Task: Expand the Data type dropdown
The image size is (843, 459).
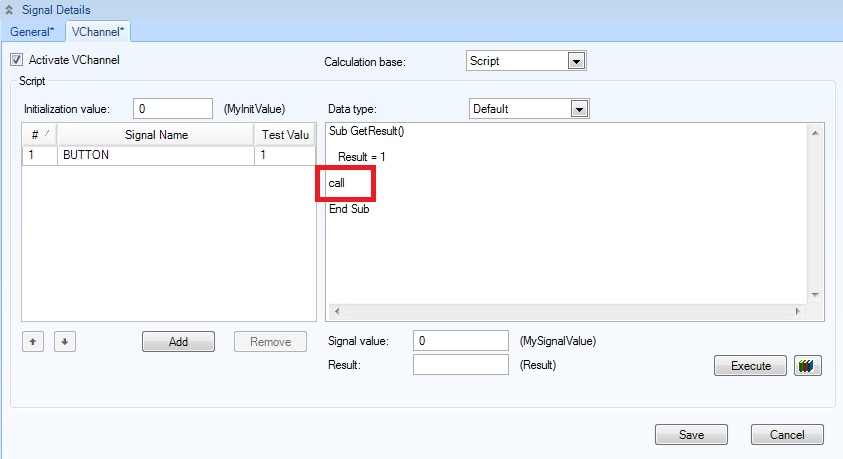Action: (x=577, y=108)
